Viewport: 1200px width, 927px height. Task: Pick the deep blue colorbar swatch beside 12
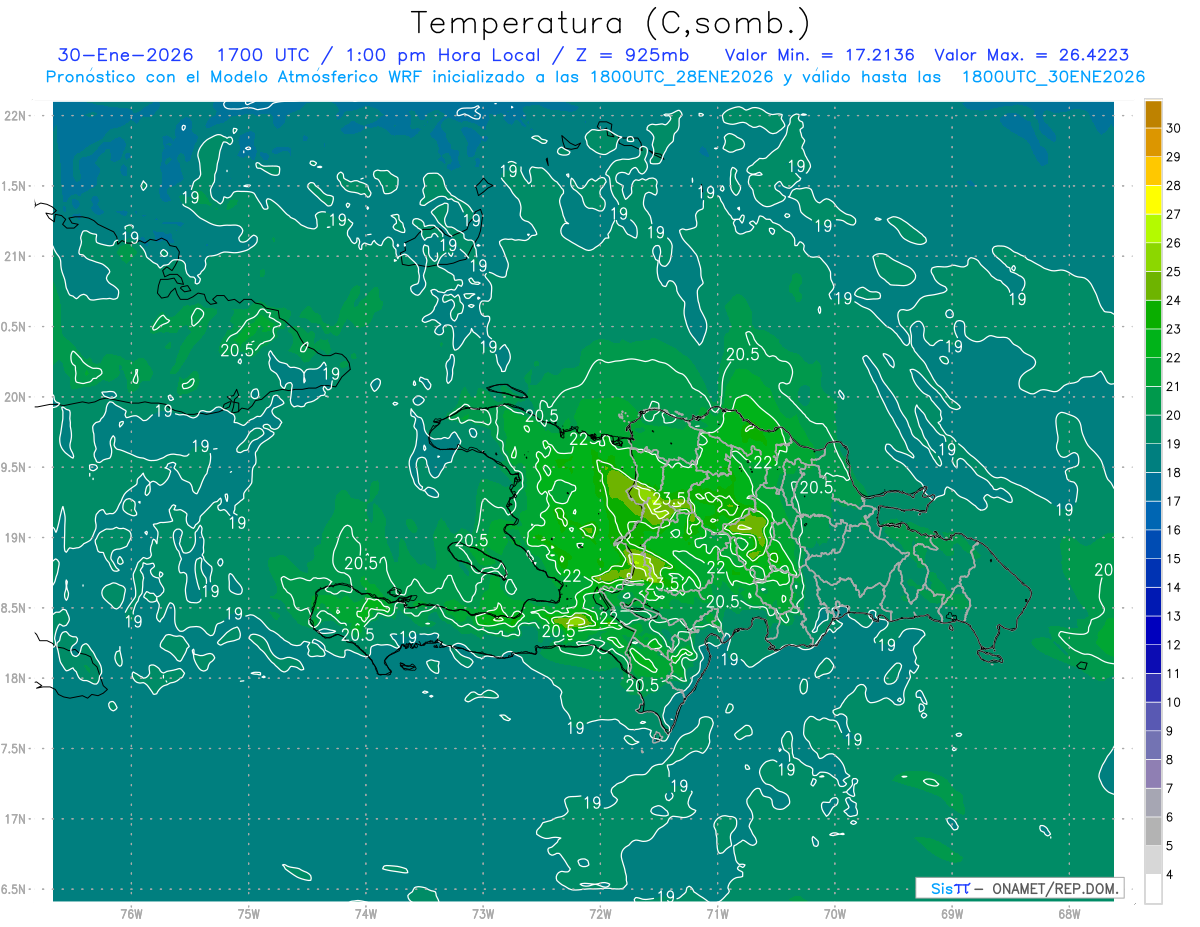pos(1153,631)
